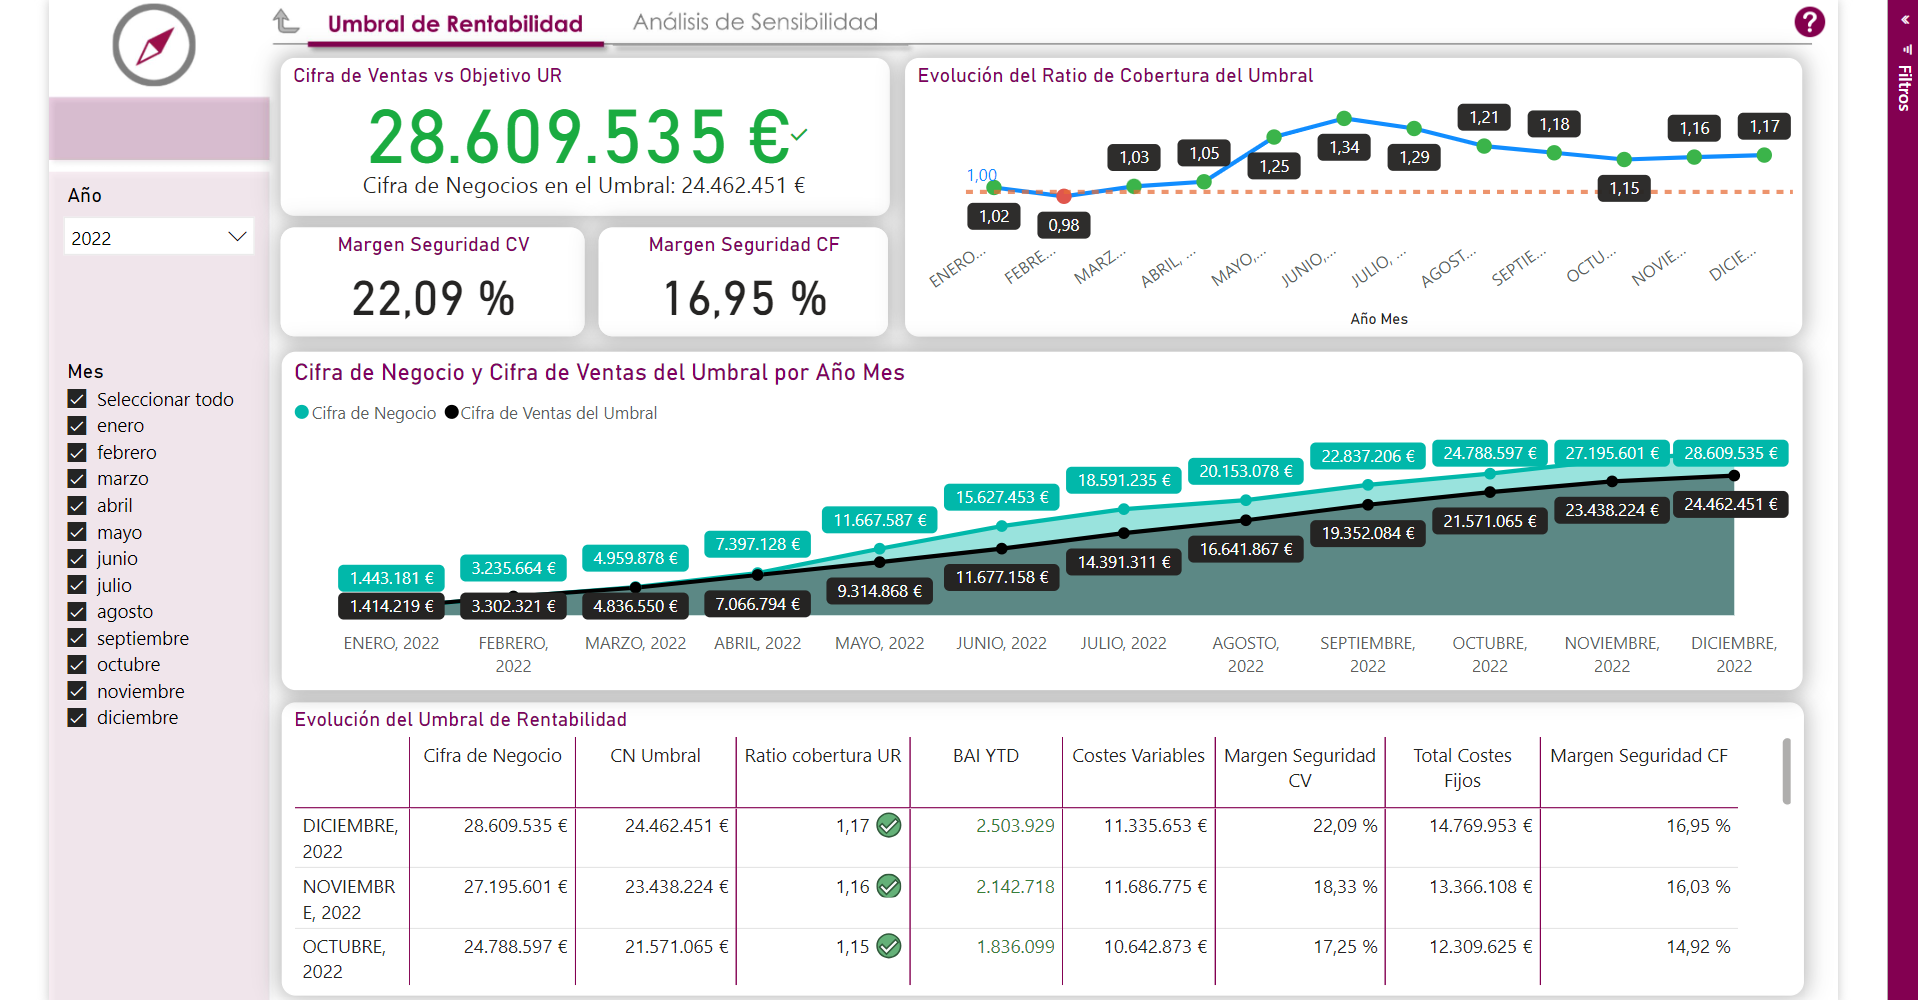Click the Margen Seguridad CV 22,09 % card
The width and height of the screenshot is (1918, 1000).
433,282
